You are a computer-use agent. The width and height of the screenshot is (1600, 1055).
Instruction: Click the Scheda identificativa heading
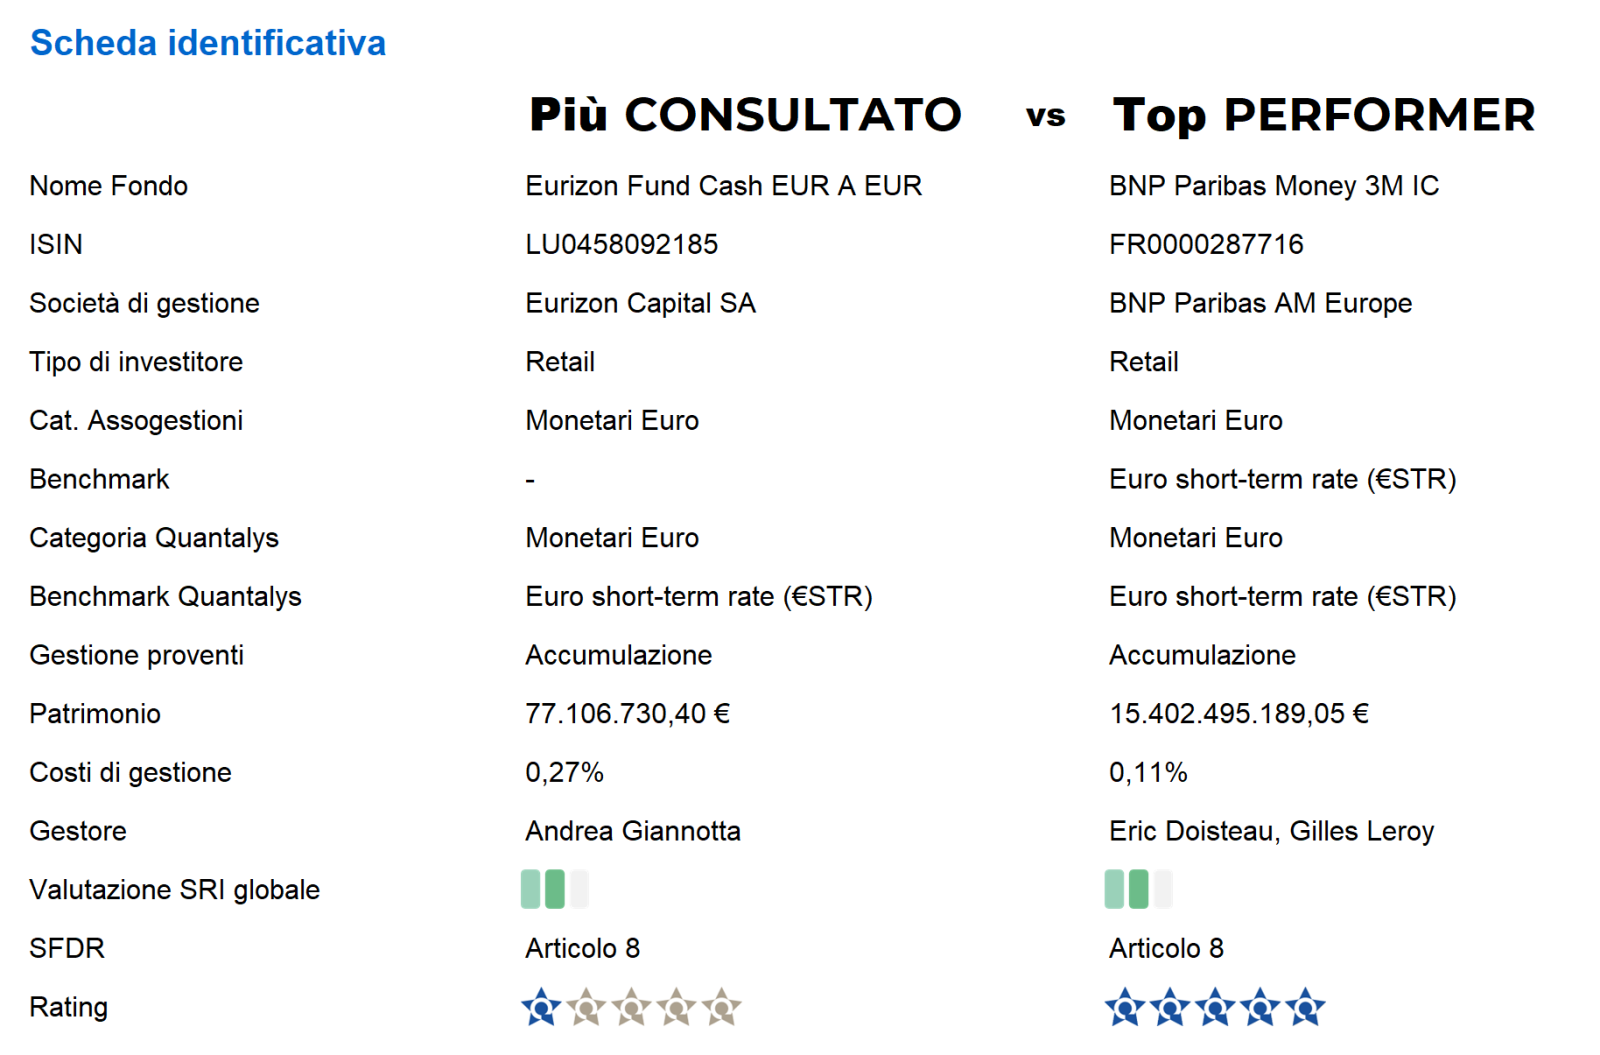coord(208,43)
